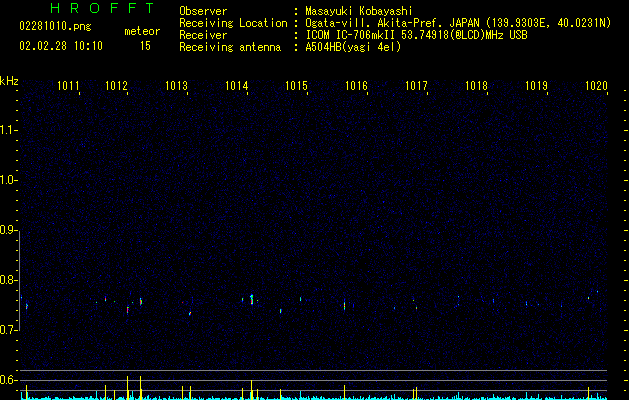The height and width of the screenshot is (400, 629).
Task: Click the 'Receiver' field label
Action: (x=203, y=35)
